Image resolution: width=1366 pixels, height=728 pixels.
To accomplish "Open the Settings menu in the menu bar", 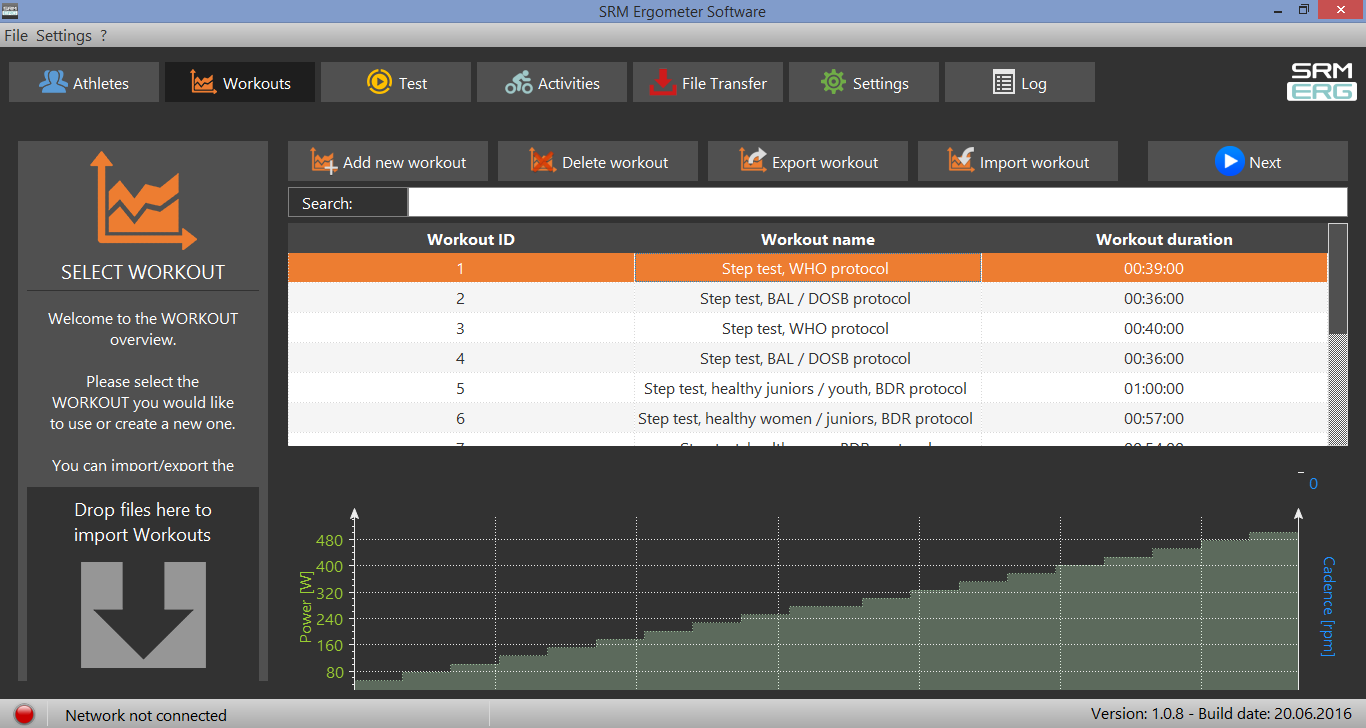I will (64, 35).
